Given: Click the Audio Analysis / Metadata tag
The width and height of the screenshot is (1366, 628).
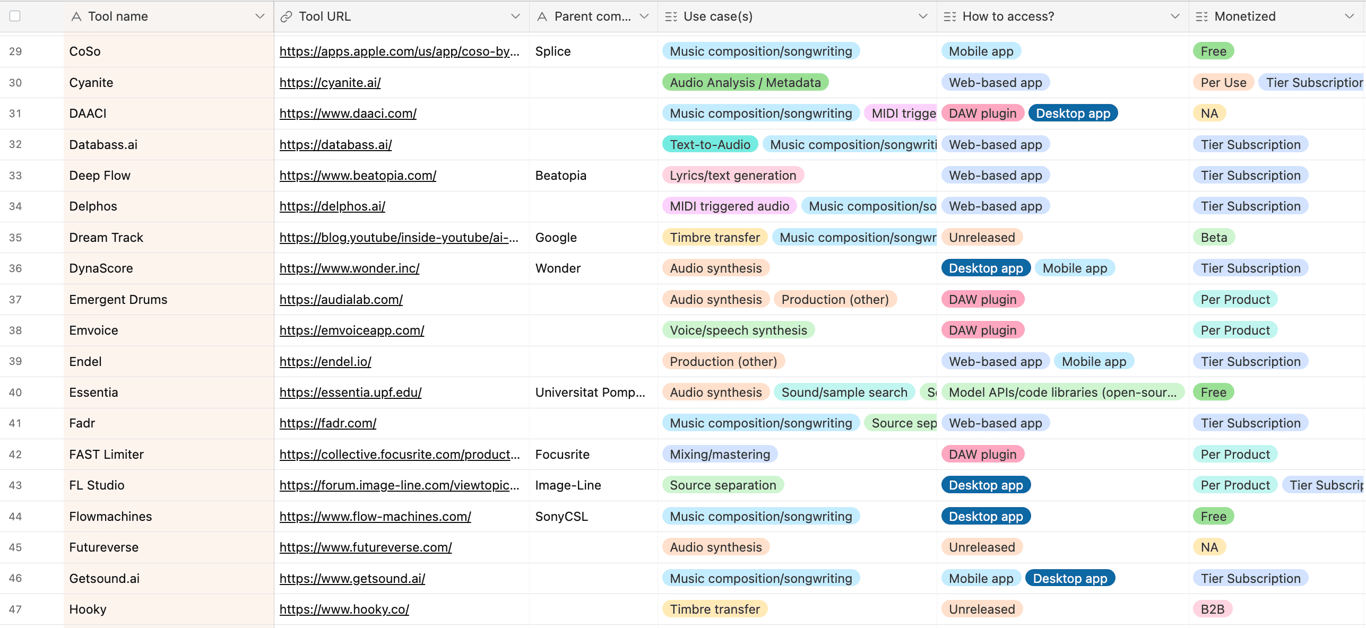Looking at the screenshot, I should coord(745,82).
